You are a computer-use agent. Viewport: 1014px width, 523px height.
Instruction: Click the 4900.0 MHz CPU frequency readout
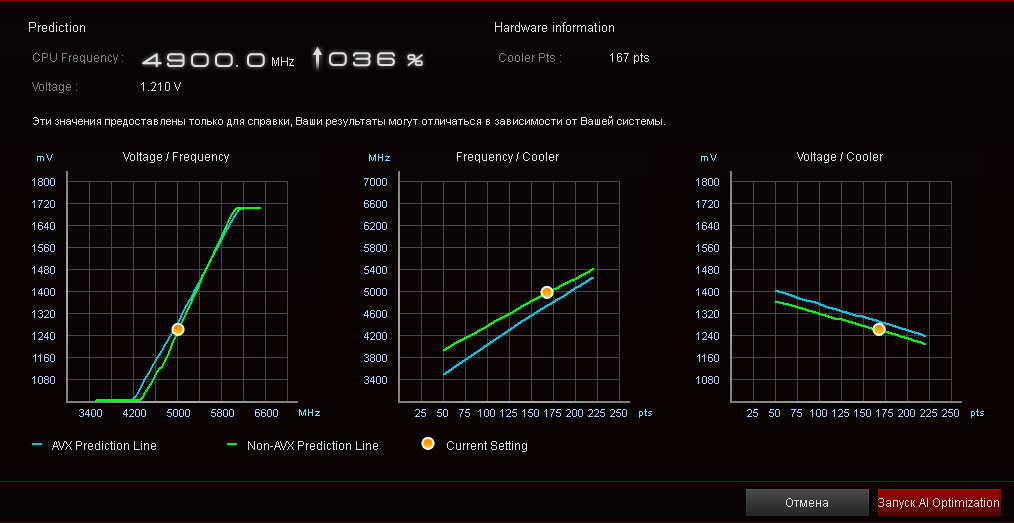[218, 61]
